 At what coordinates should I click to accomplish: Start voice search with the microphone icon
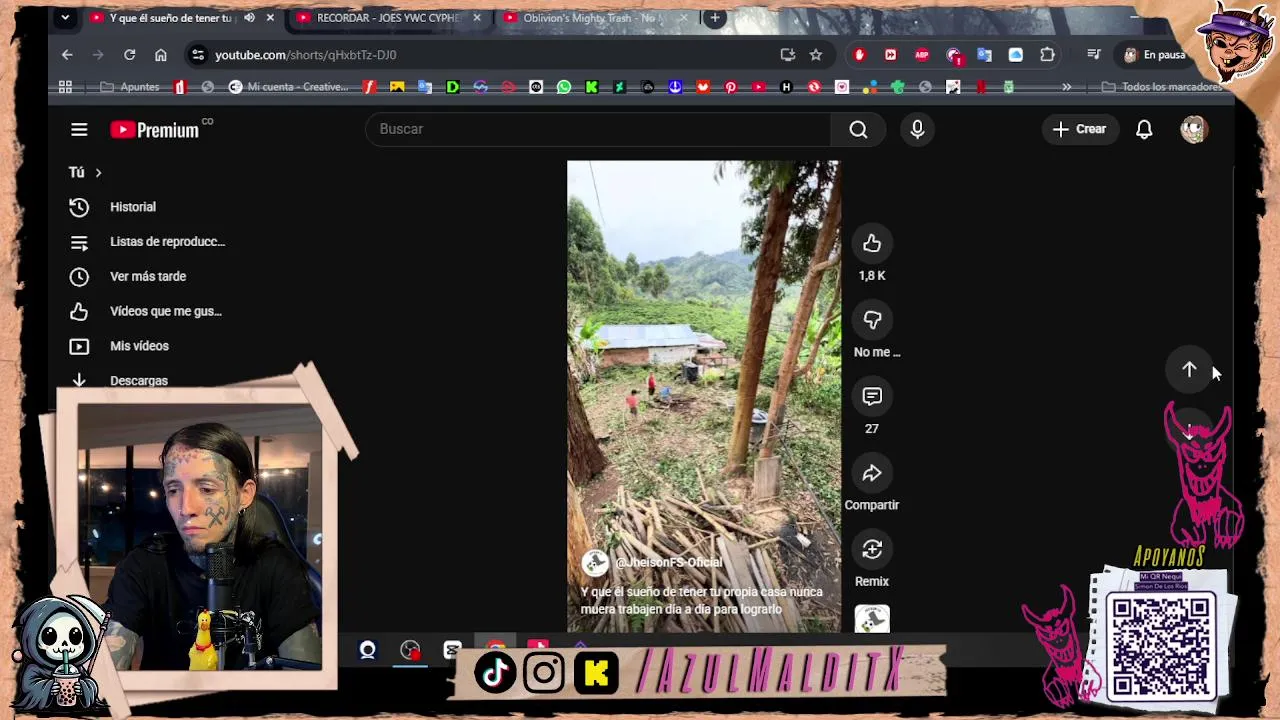917,129
